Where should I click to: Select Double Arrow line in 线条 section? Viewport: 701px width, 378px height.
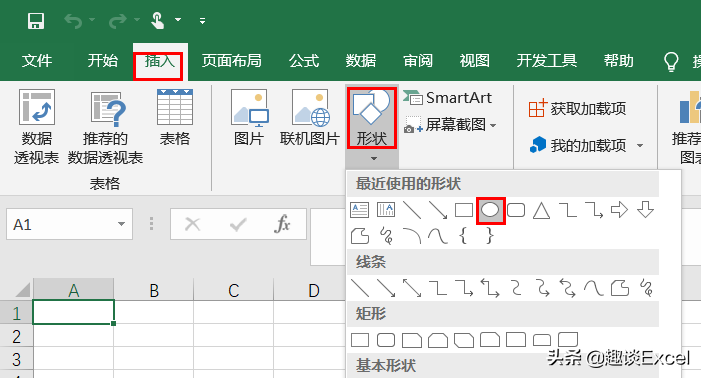pos(412,288)
